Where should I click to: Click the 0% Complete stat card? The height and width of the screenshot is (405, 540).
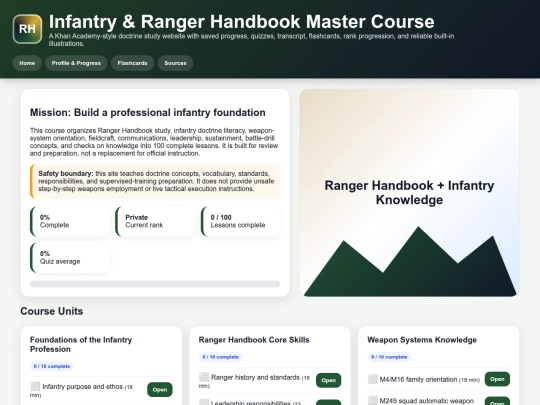pyautogui.click(x=70, y=221)
